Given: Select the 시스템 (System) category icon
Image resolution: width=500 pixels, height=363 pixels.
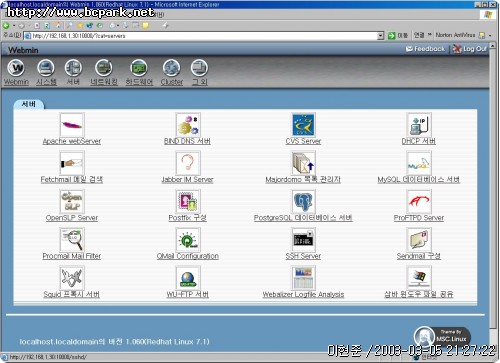Looking at the screenshot, I should [x=46, y=68].
